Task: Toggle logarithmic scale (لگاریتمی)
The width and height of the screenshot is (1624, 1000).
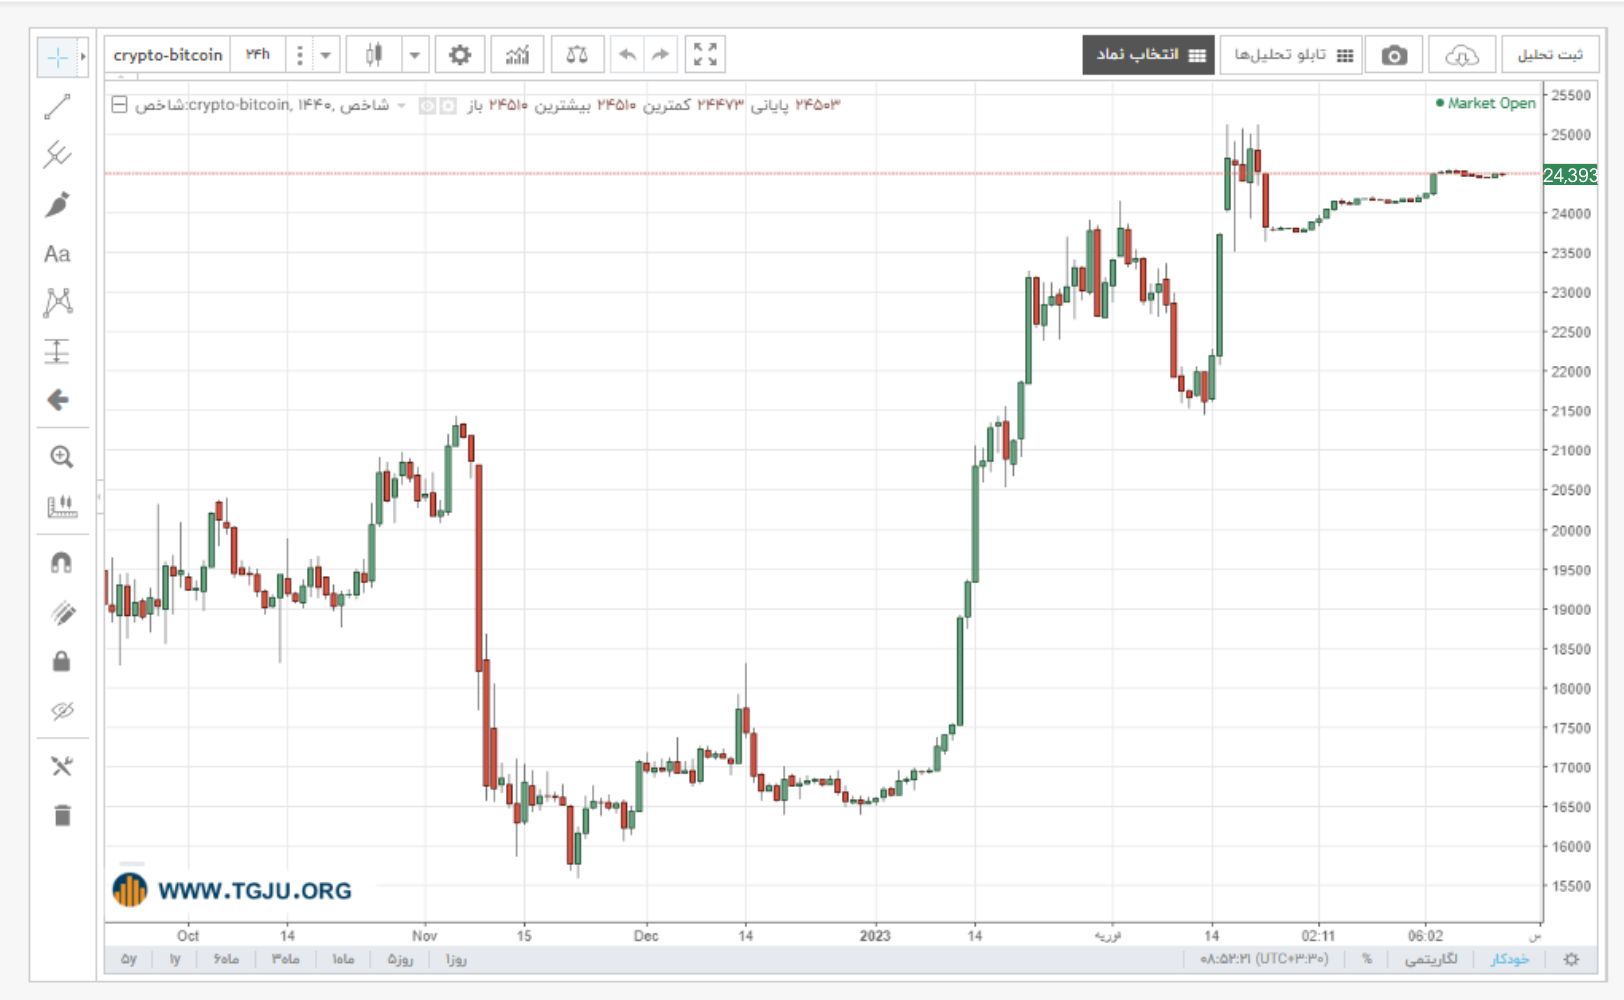Action: 1431,959
